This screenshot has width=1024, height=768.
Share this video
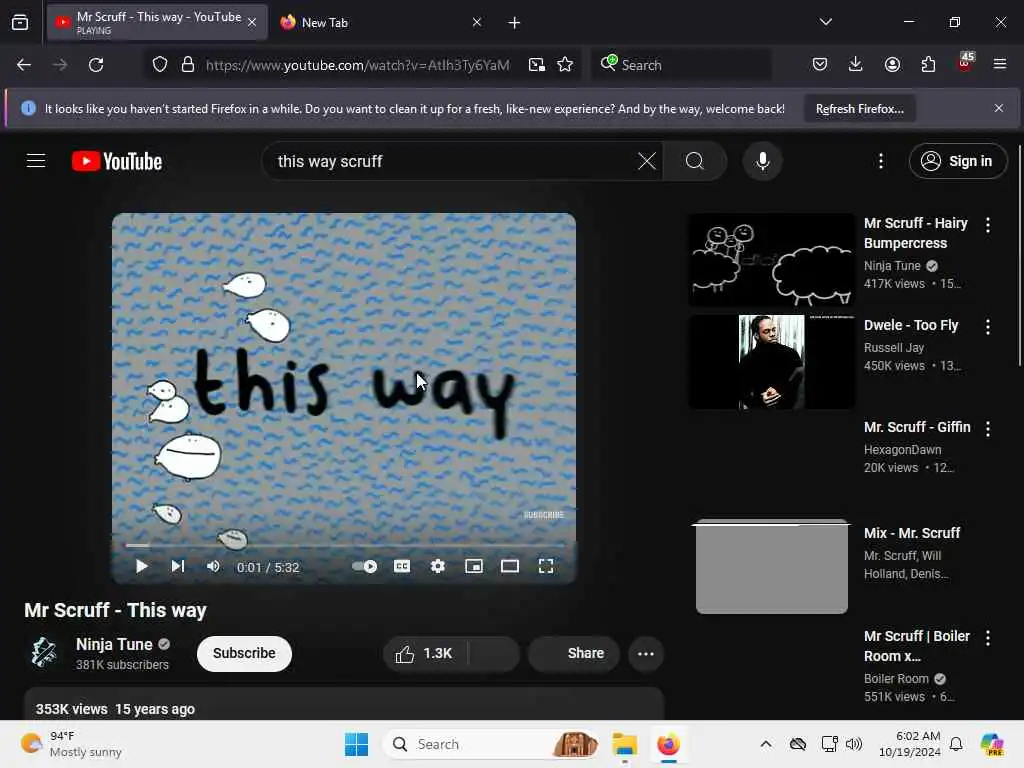pos(574,653)
